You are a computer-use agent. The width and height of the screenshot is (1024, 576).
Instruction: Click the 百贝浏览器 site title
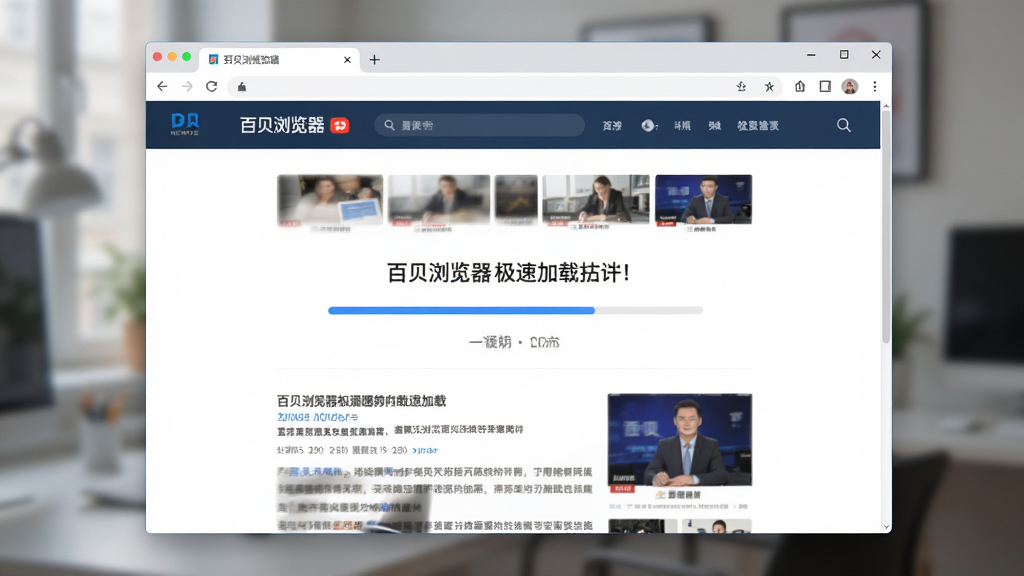click(x=282, y=125)
